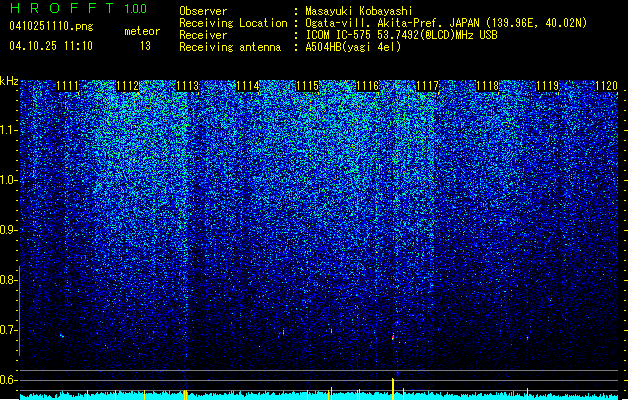
Task: Click the meteor echo just before 1111
Action: pyautogui.click(x=62, y=335)
